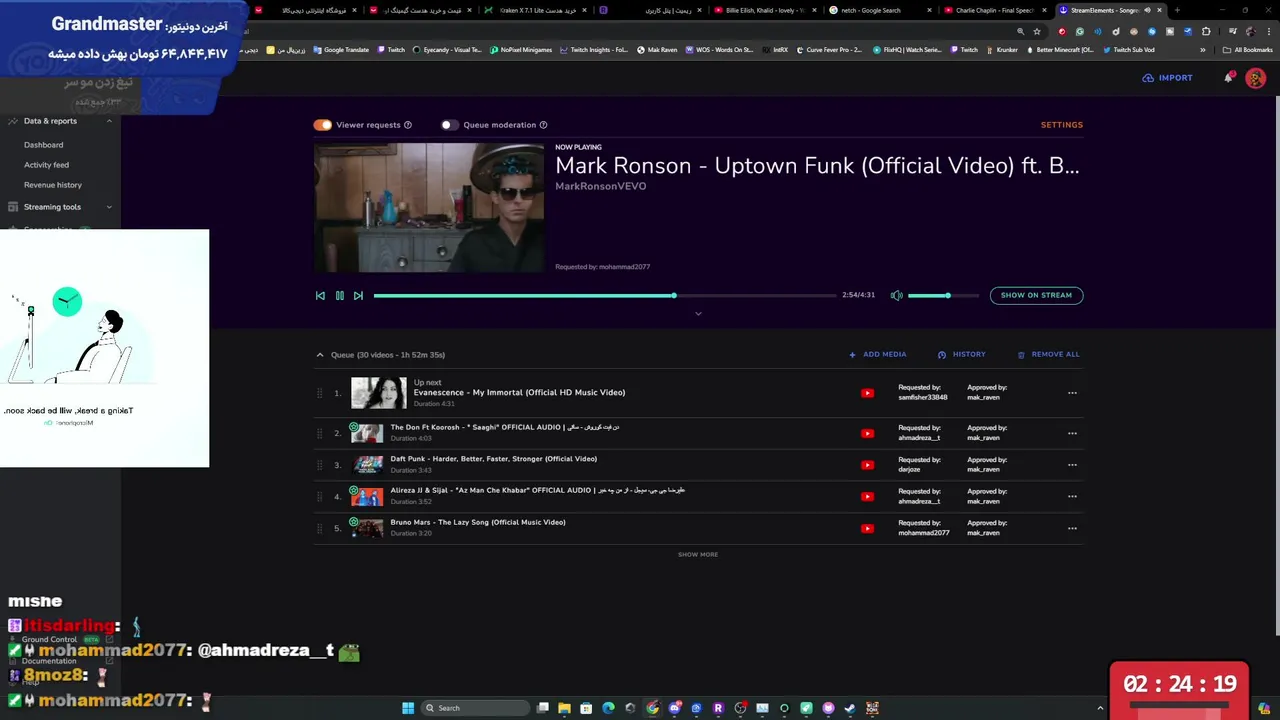Open the Queue moderation help tooltip icon

(543, 125)
